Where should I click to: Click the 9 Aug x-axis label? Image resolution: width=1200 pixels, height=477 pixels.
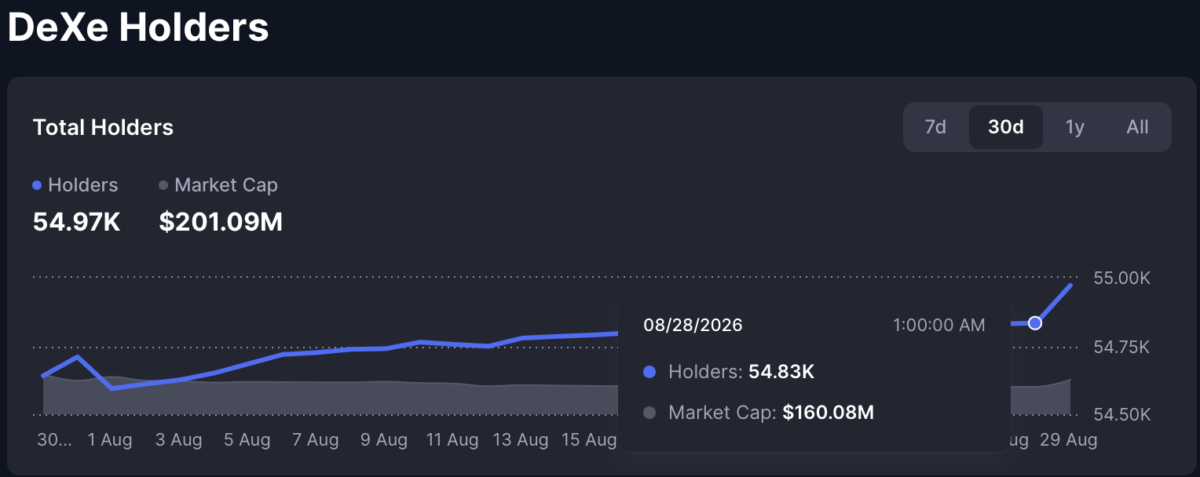[384, 439]
